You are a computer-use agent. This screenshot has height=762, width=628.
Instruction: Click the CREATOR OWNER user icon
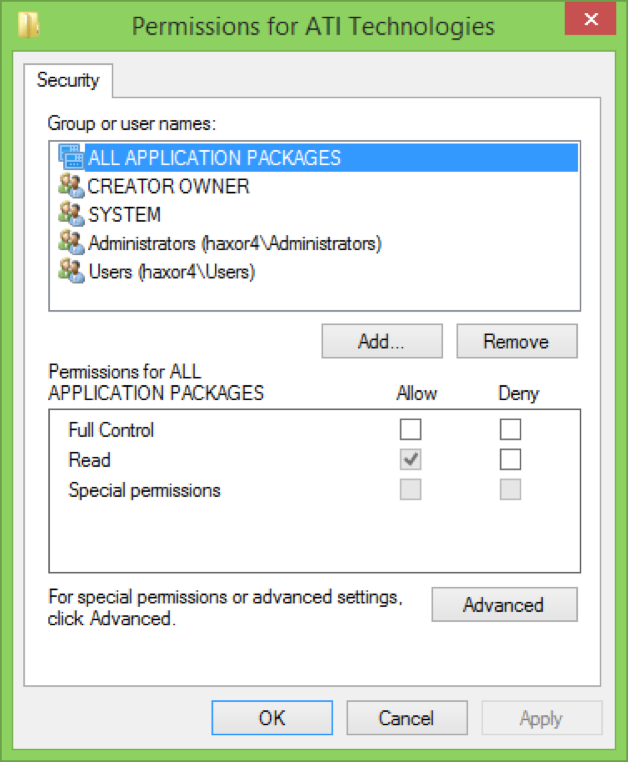click(71, 186)
